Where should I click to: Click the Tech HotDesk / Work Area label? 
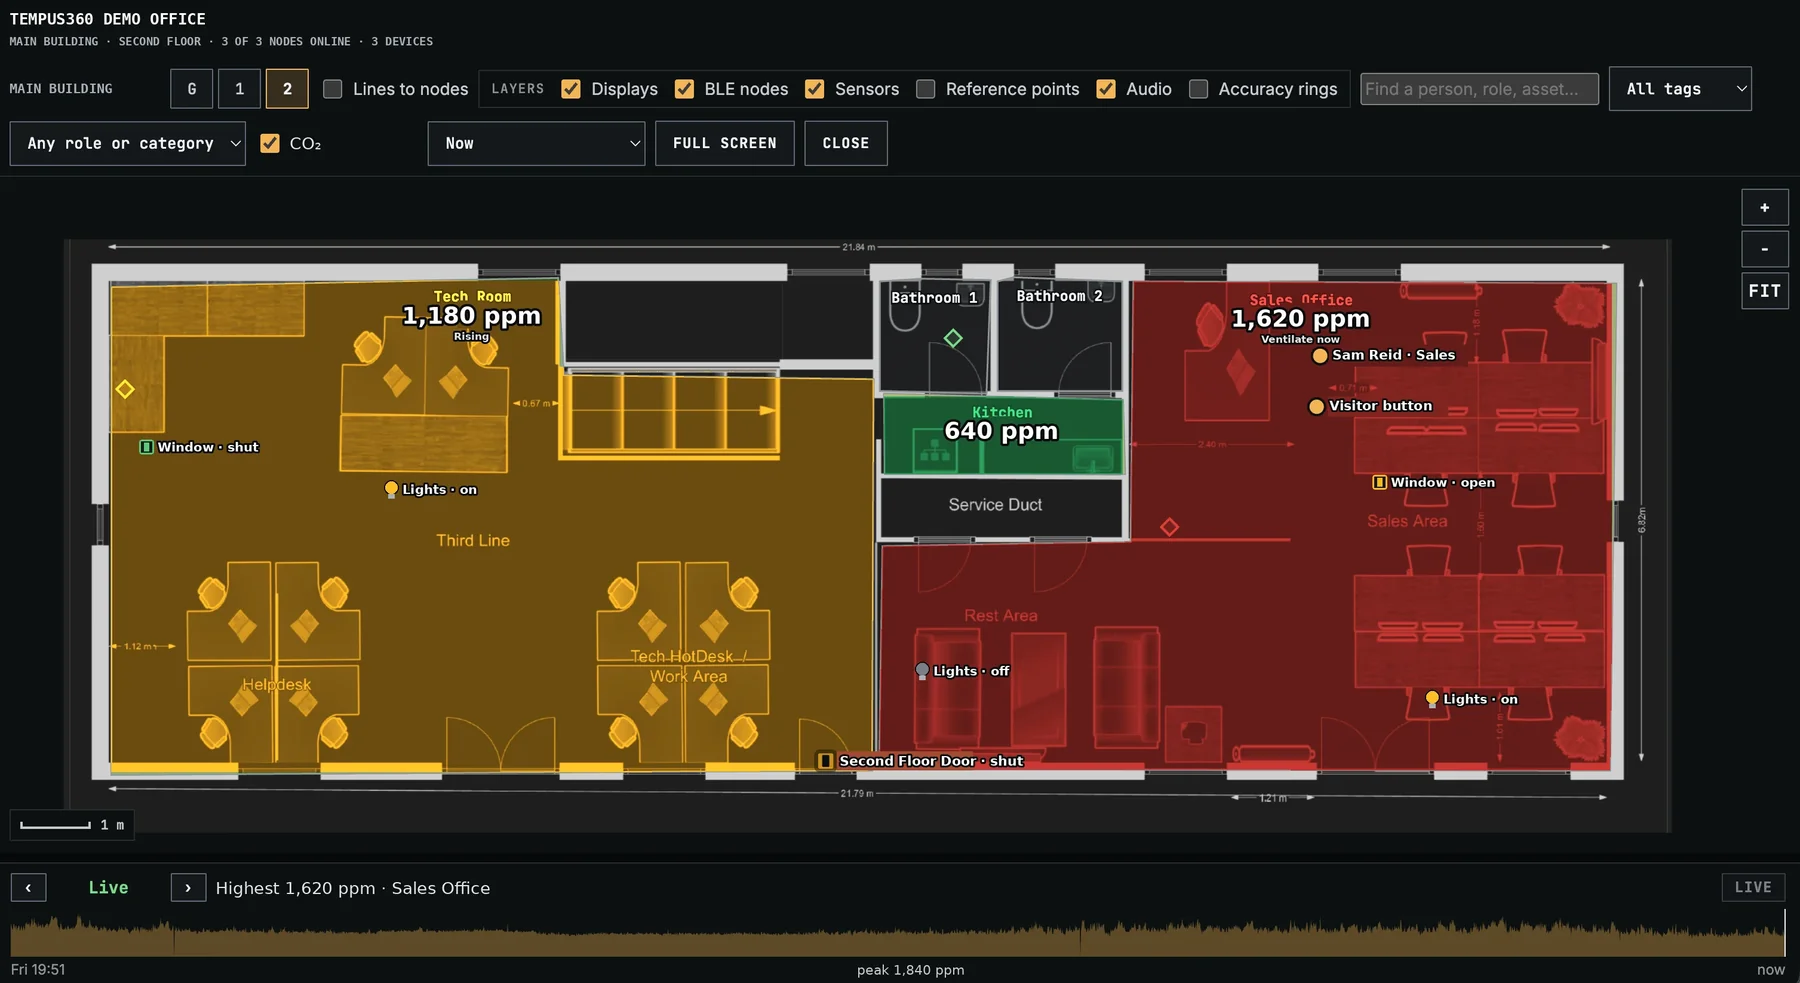point(689,666)
